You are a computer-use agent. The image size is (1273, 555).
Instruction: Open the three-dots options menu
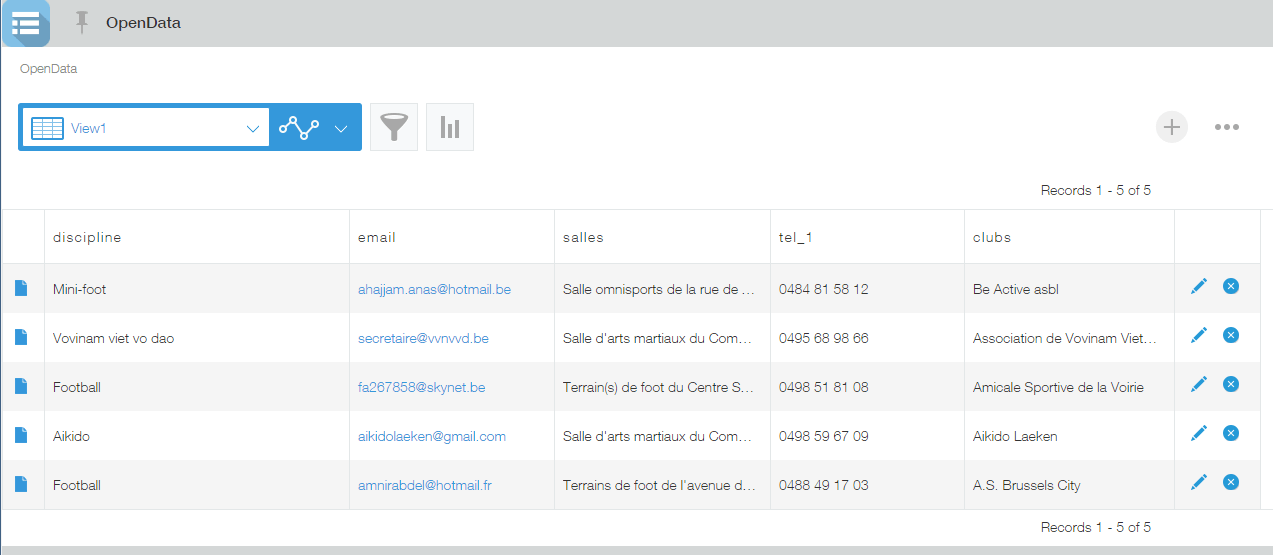1227,127
